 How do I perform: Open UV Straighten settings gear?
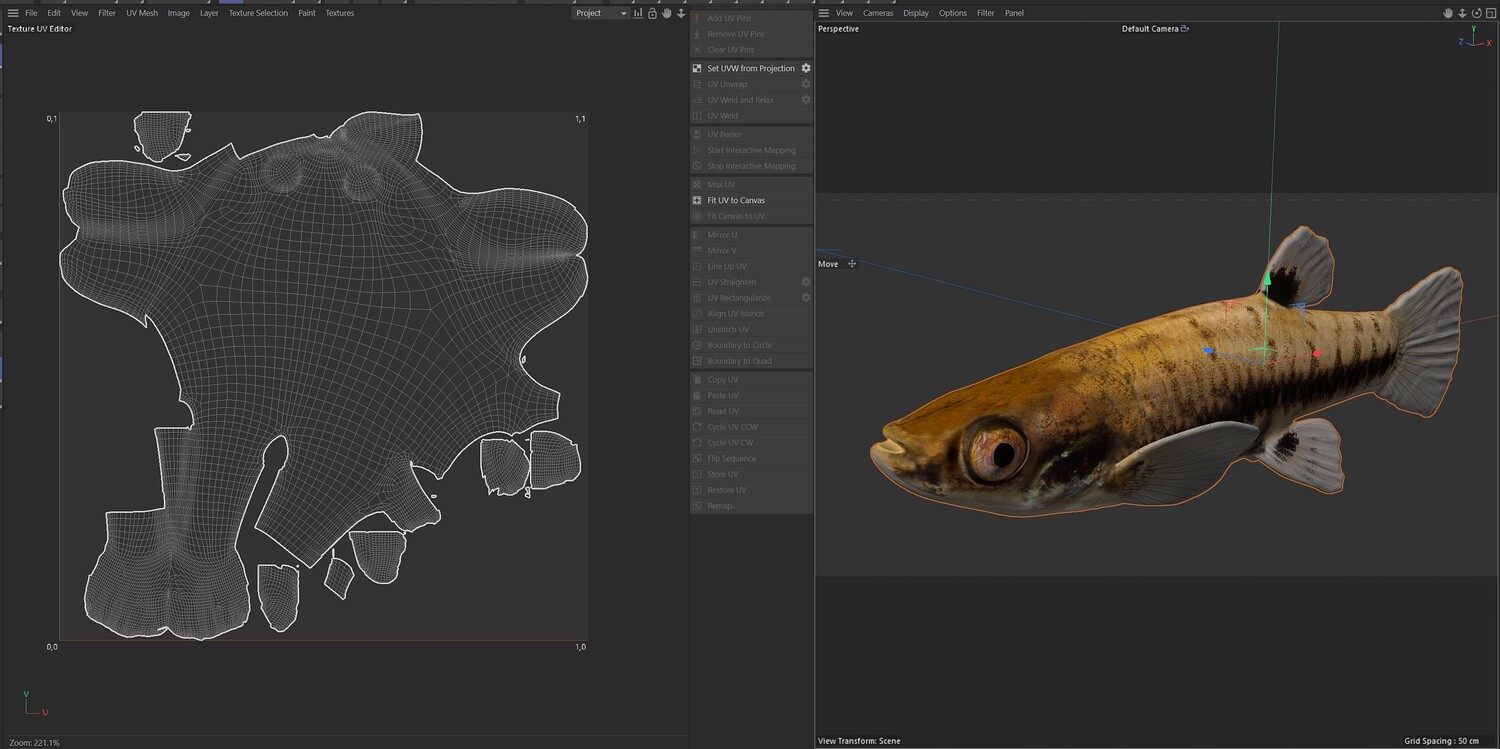coord(806,282)
